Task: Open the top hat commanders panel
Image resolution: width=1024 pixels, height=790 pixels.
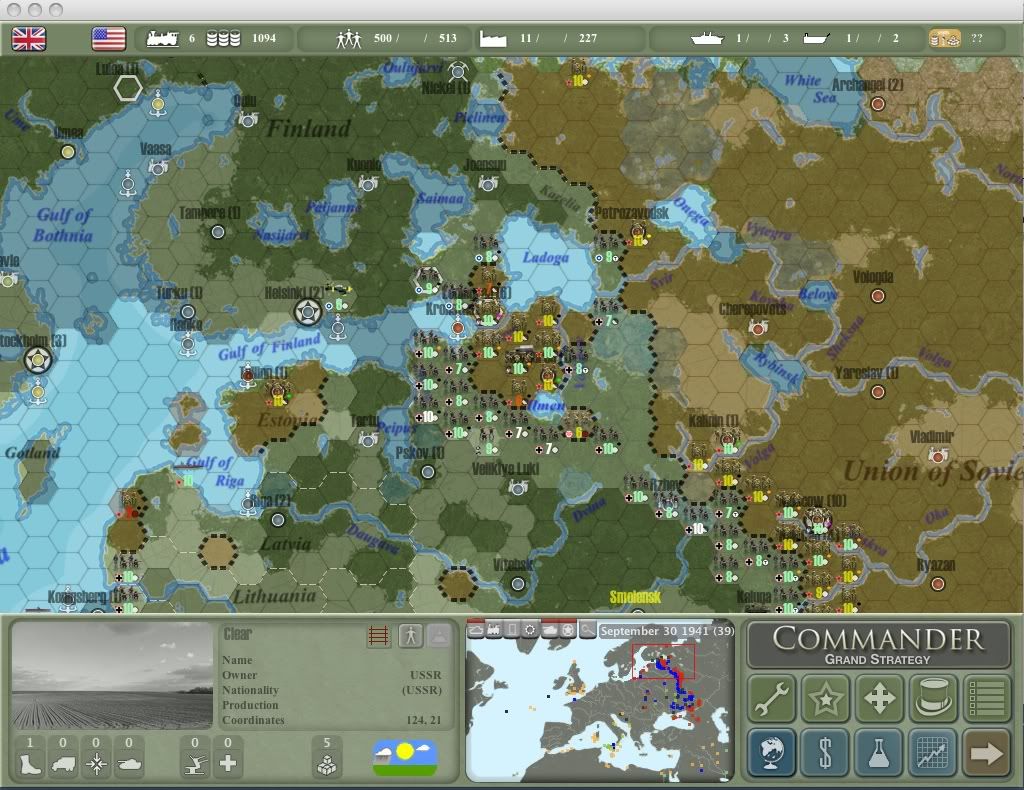Action: 932,699
